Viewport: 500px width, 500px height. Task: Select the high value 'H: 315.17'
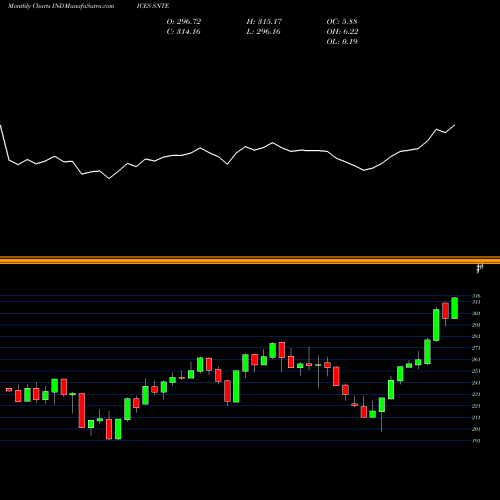(264, 22)
